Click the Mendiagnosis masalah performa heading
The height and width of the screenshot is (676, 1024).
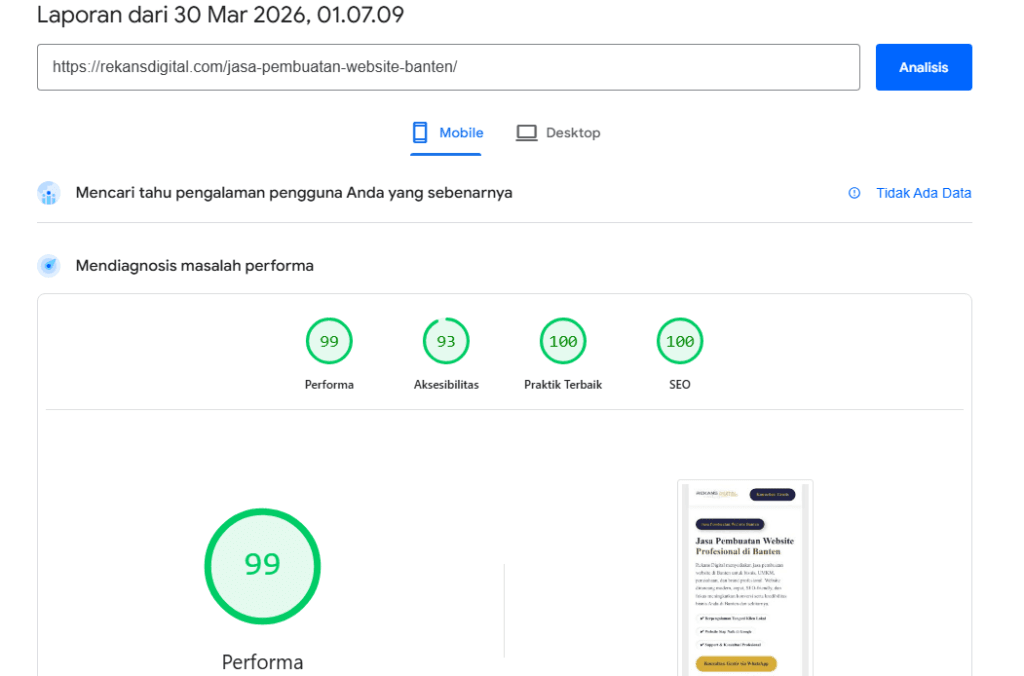[x=195, y=266]
